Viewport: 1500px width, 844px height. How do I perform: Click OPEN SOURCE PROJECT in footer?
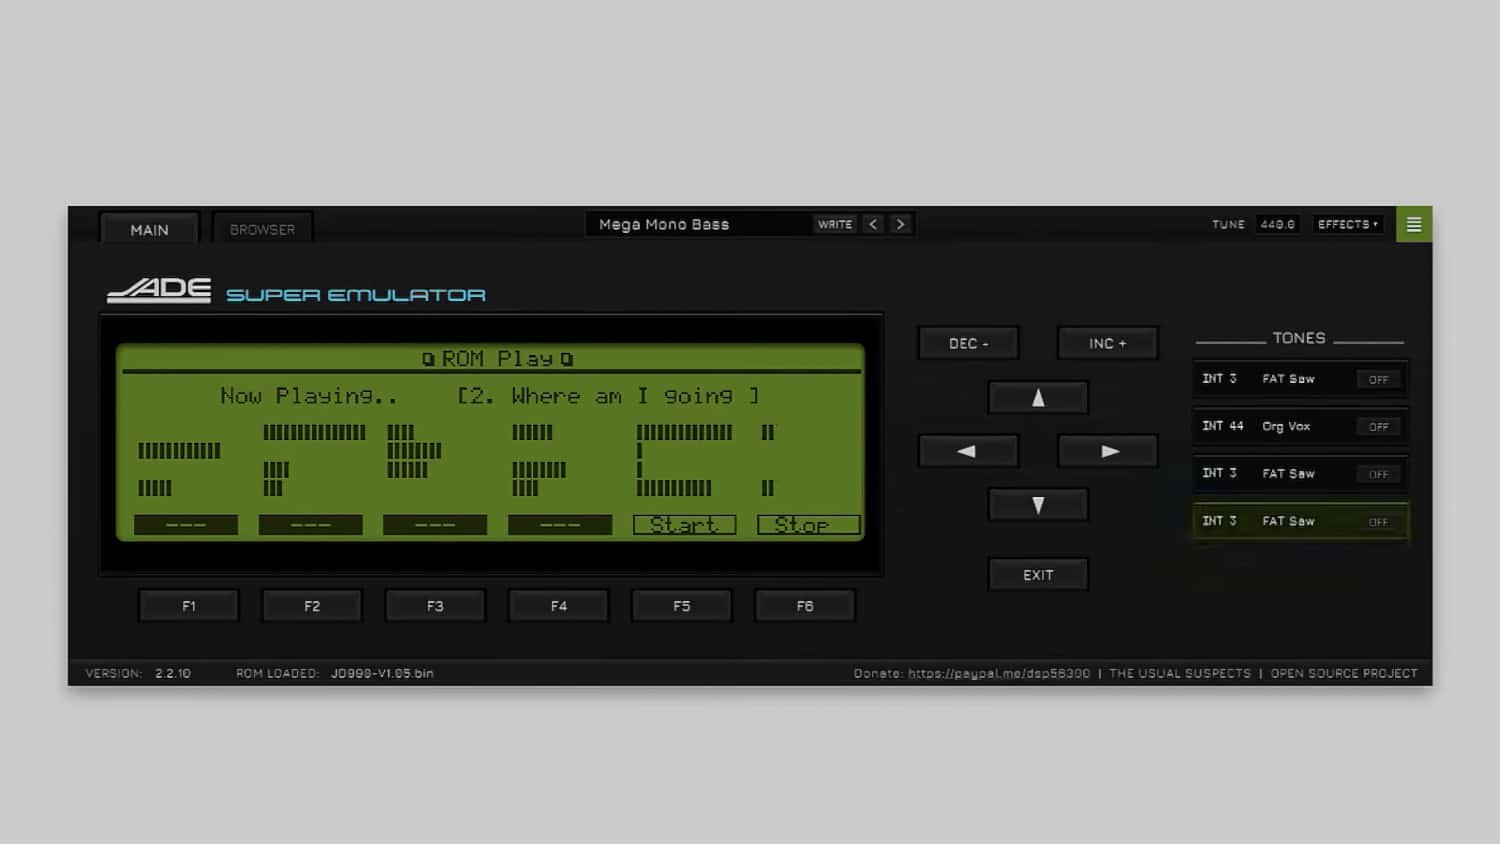(1344, 673)
